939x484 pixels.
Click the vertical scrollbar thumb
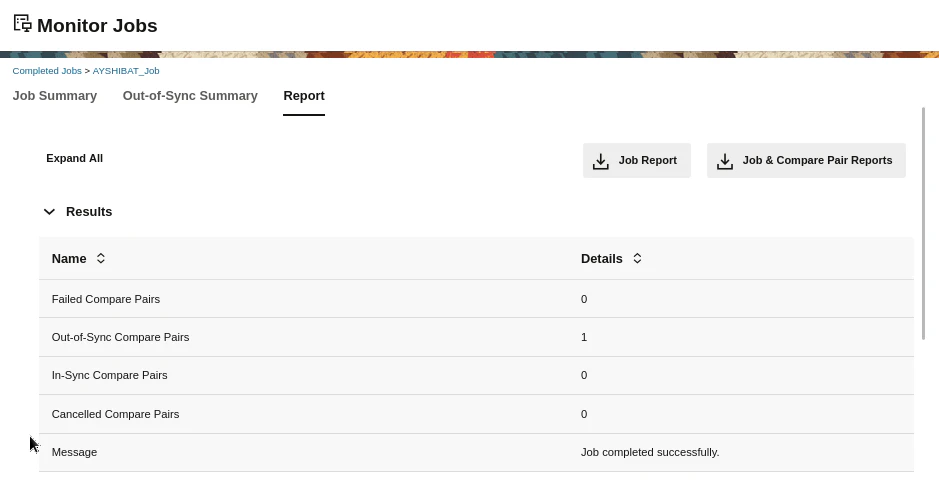925,223
